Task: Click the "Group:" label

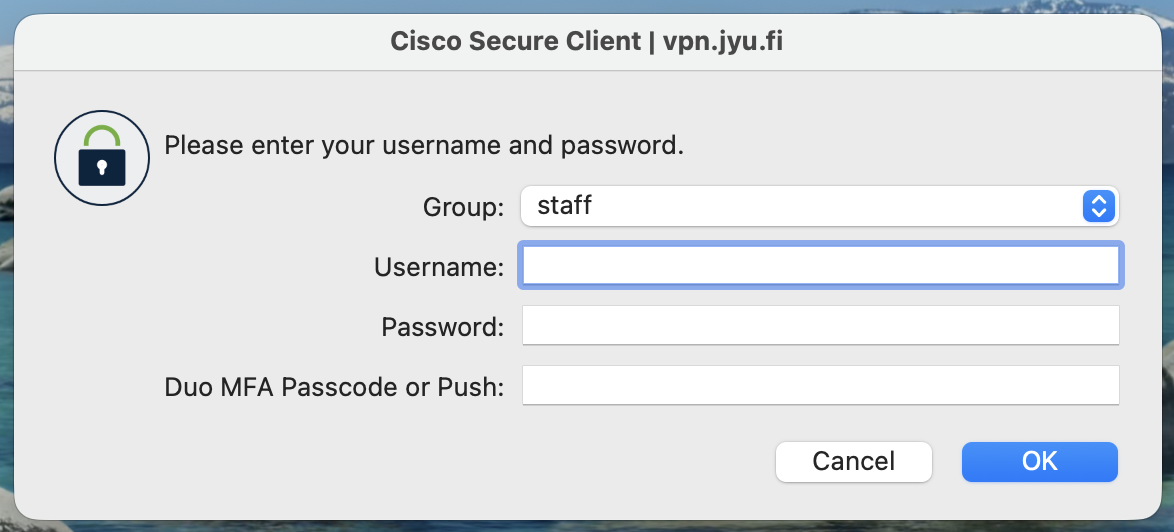Action: click(x=463, y=208)
